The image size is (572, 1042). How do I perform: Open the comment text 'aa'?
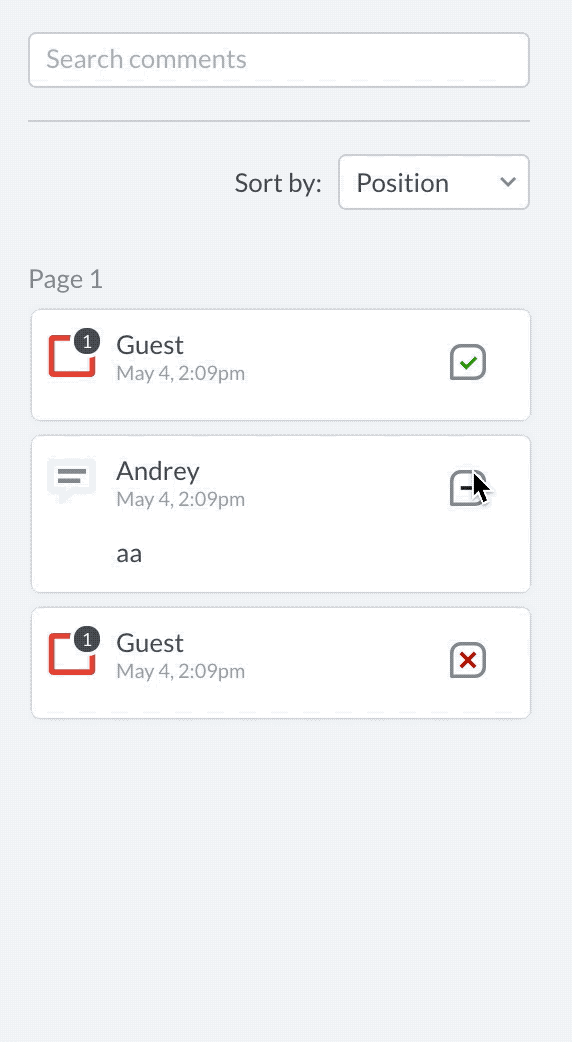(x=129, y=554)
